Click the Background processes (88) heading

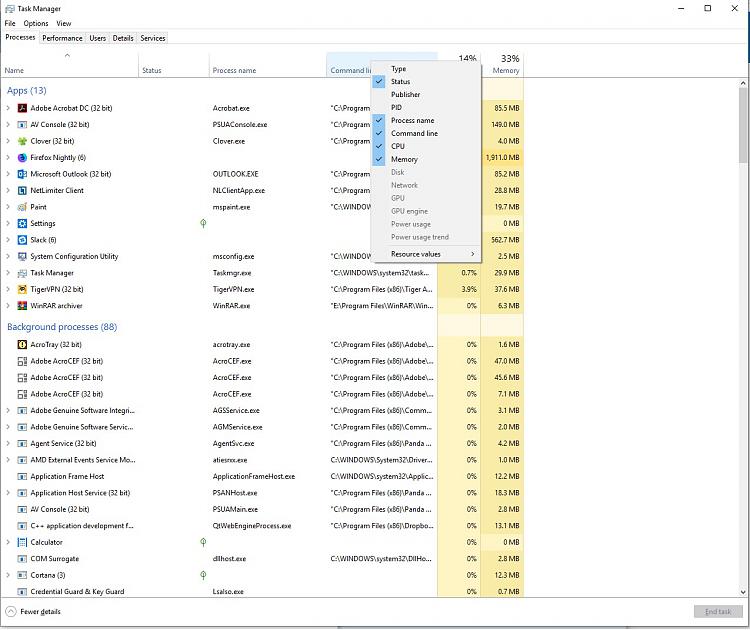point(62,327)
